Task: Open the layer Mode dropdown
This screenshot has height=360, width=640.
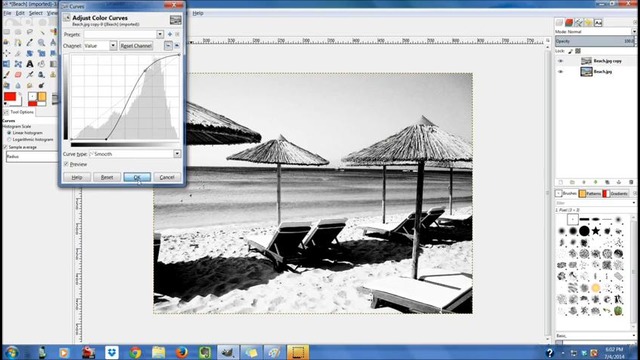Action: point(634,31)
